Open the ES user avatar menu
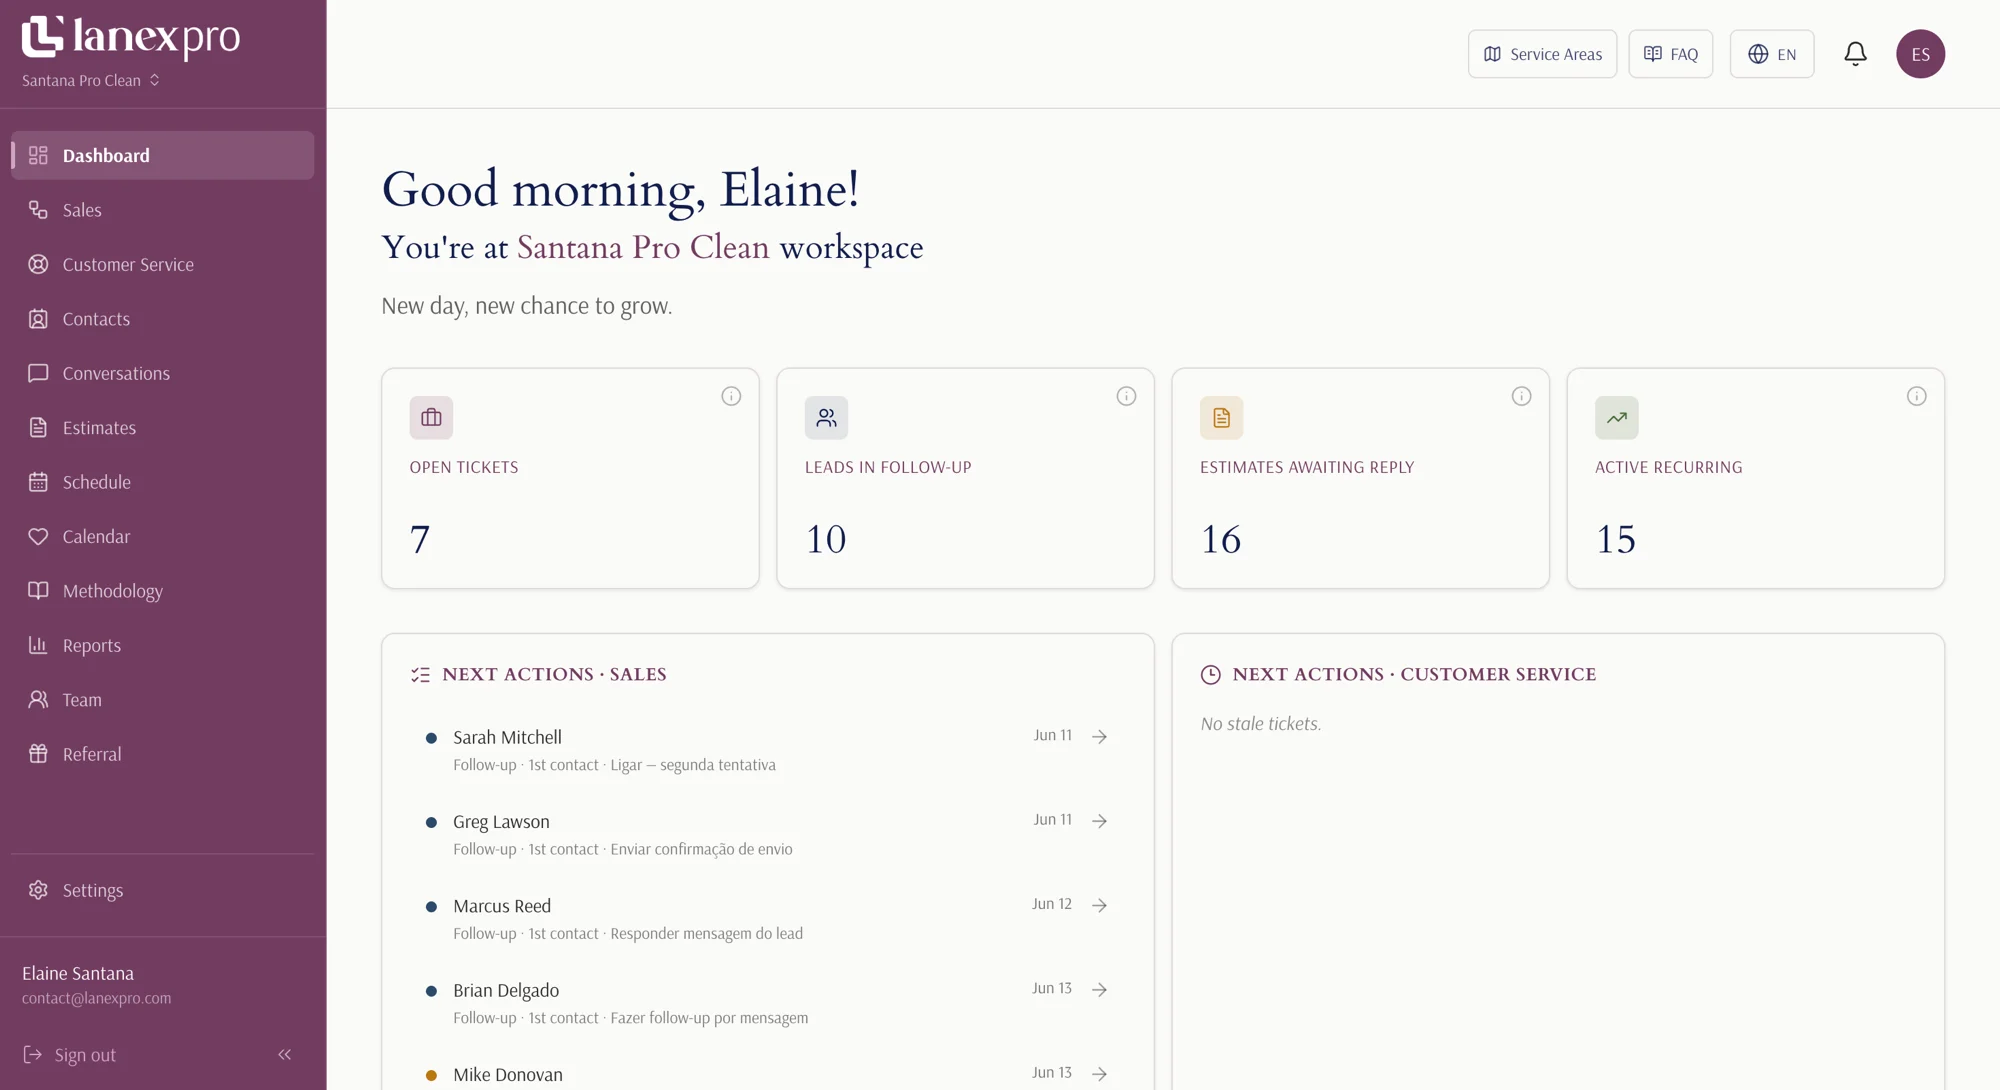Viewport: 2000px width, 1090px height. pos(1920,54)
